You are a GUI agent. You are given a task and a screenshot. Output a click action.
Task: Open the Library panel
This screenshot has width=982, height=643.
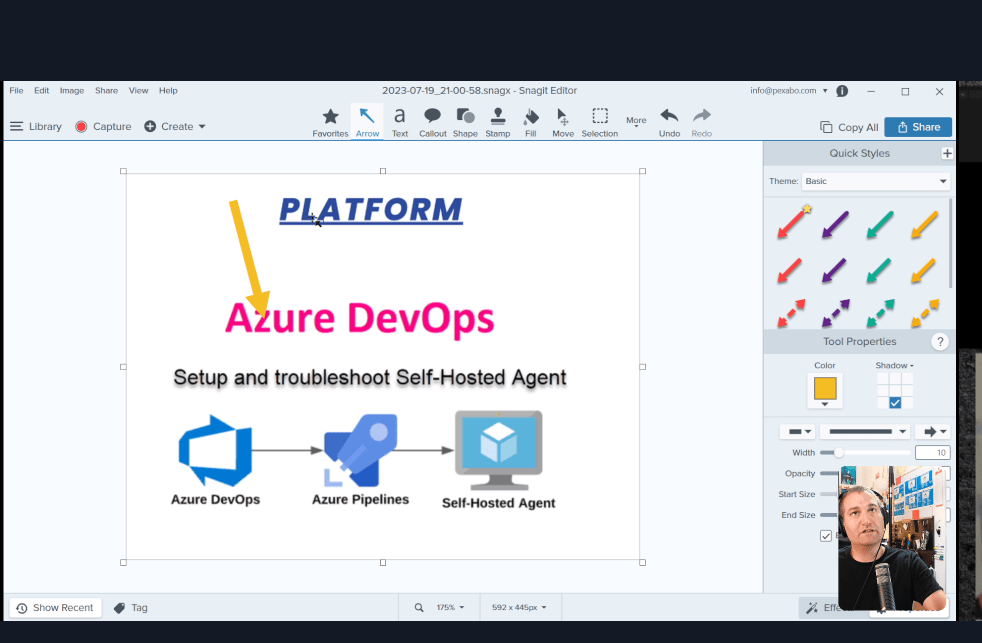36,126
